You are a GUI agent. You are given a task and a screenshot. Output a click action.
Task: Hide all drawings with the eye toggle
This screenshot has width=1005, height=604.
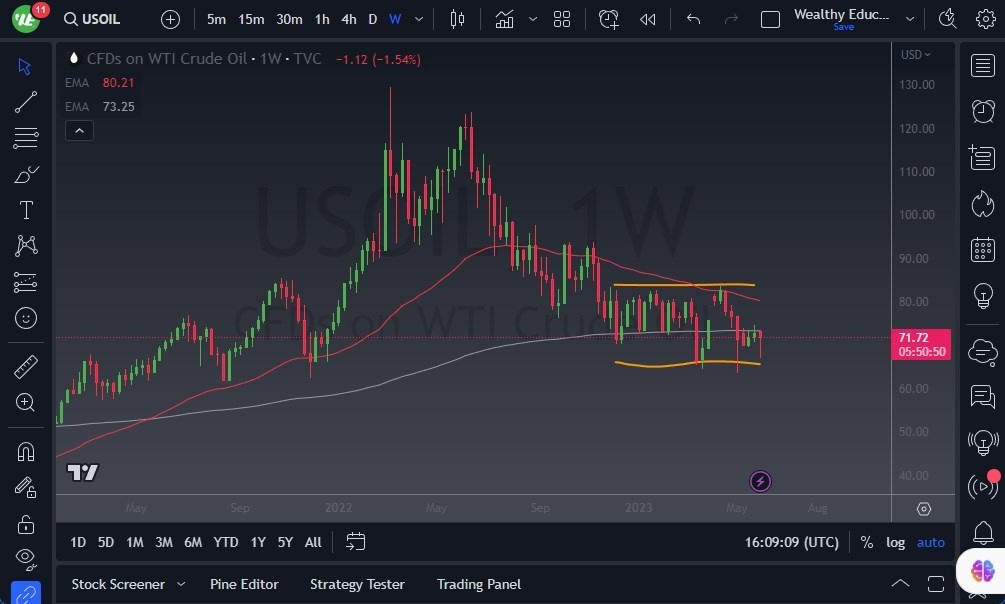coord(25,559)
